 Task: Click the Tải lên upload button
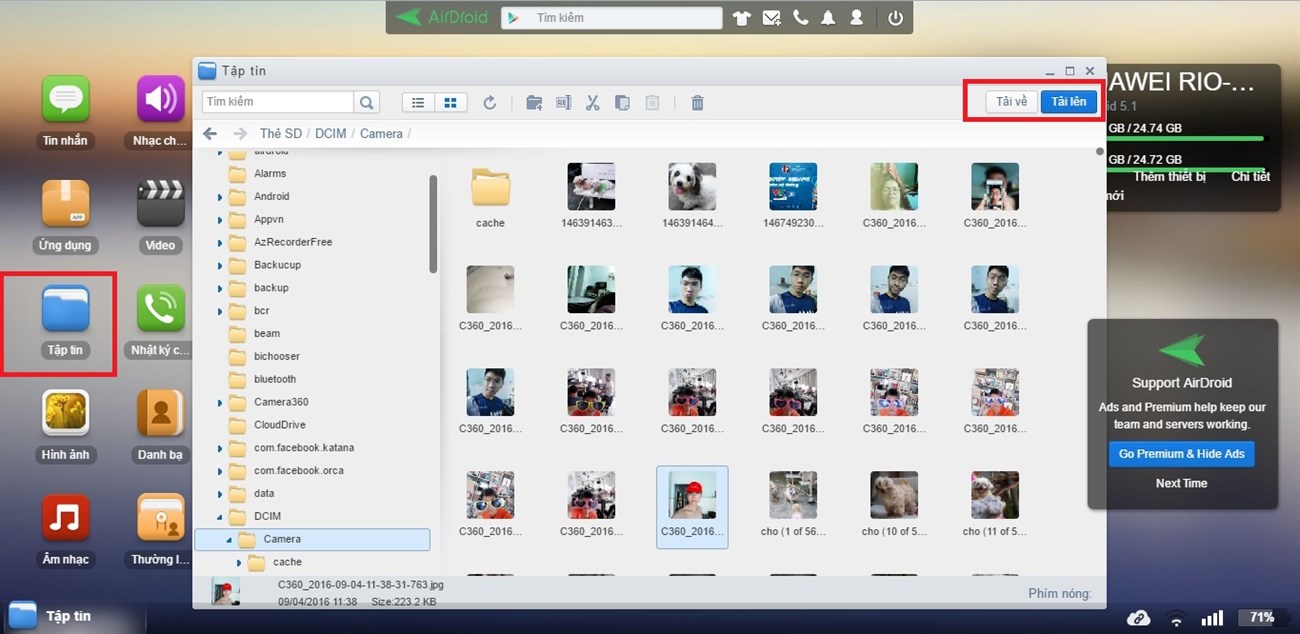pos(1068,102)
